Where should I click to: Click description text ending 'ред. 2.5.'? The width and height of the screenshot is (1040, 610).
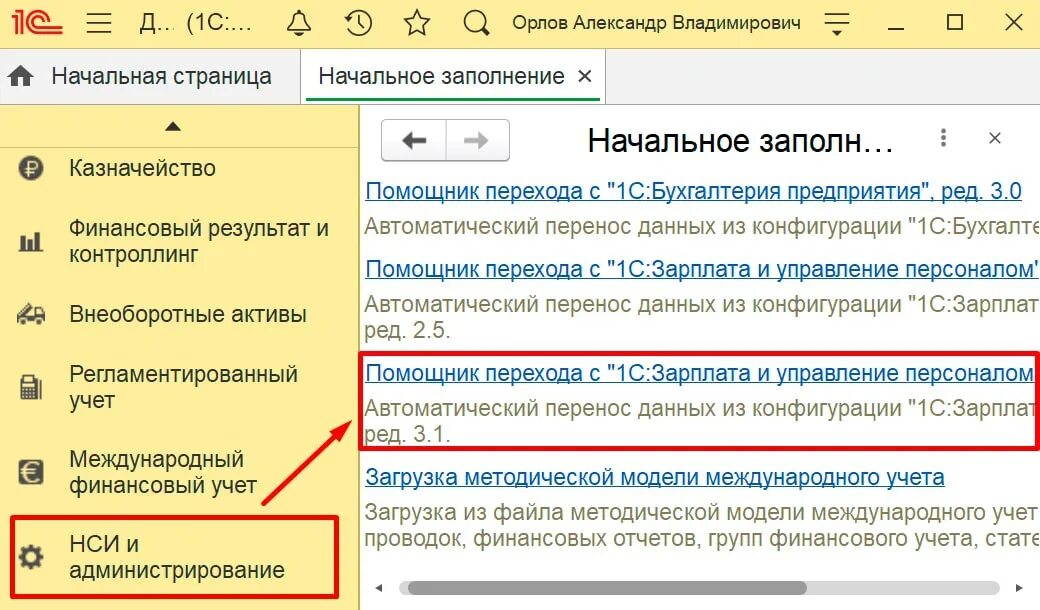point(702,317)
